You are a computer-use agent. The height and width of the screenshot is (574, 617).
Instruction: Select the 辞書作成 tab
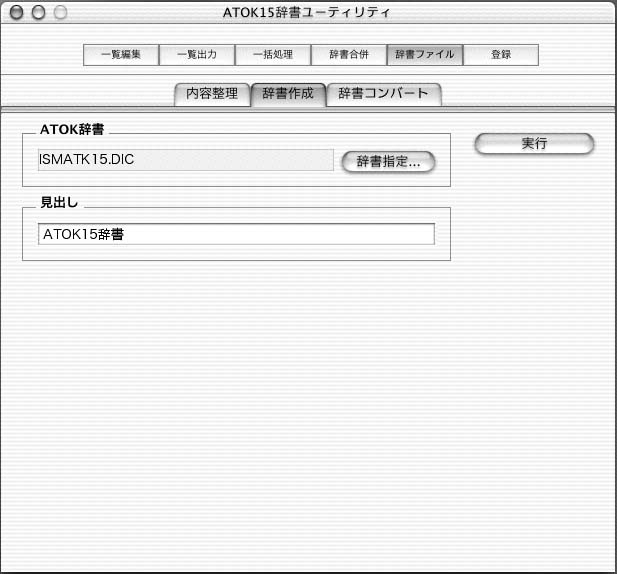pyautogui.click(x=288, y=94)
